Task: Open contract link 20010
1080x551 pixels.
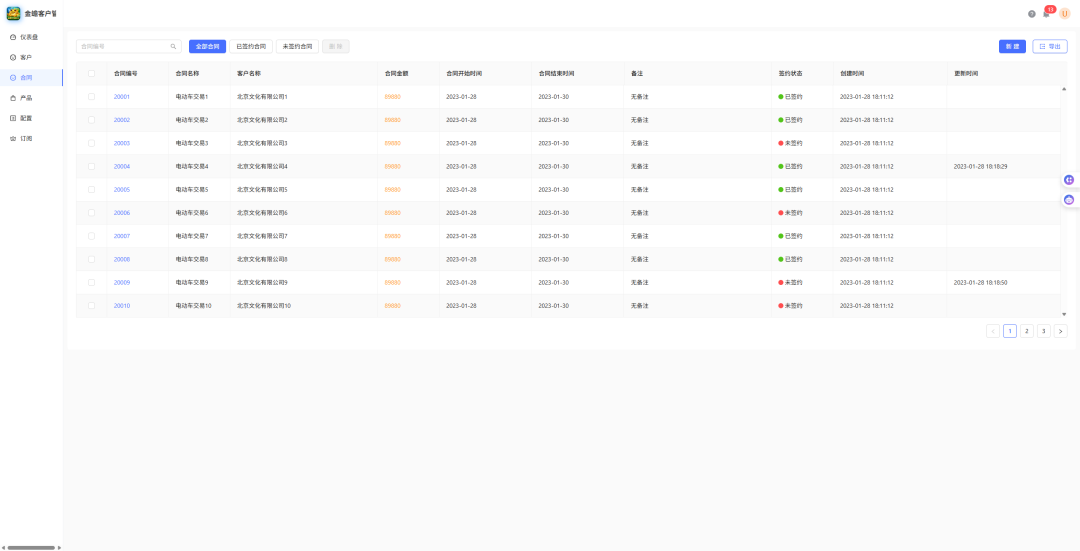Action: click(x=122, y=305)
